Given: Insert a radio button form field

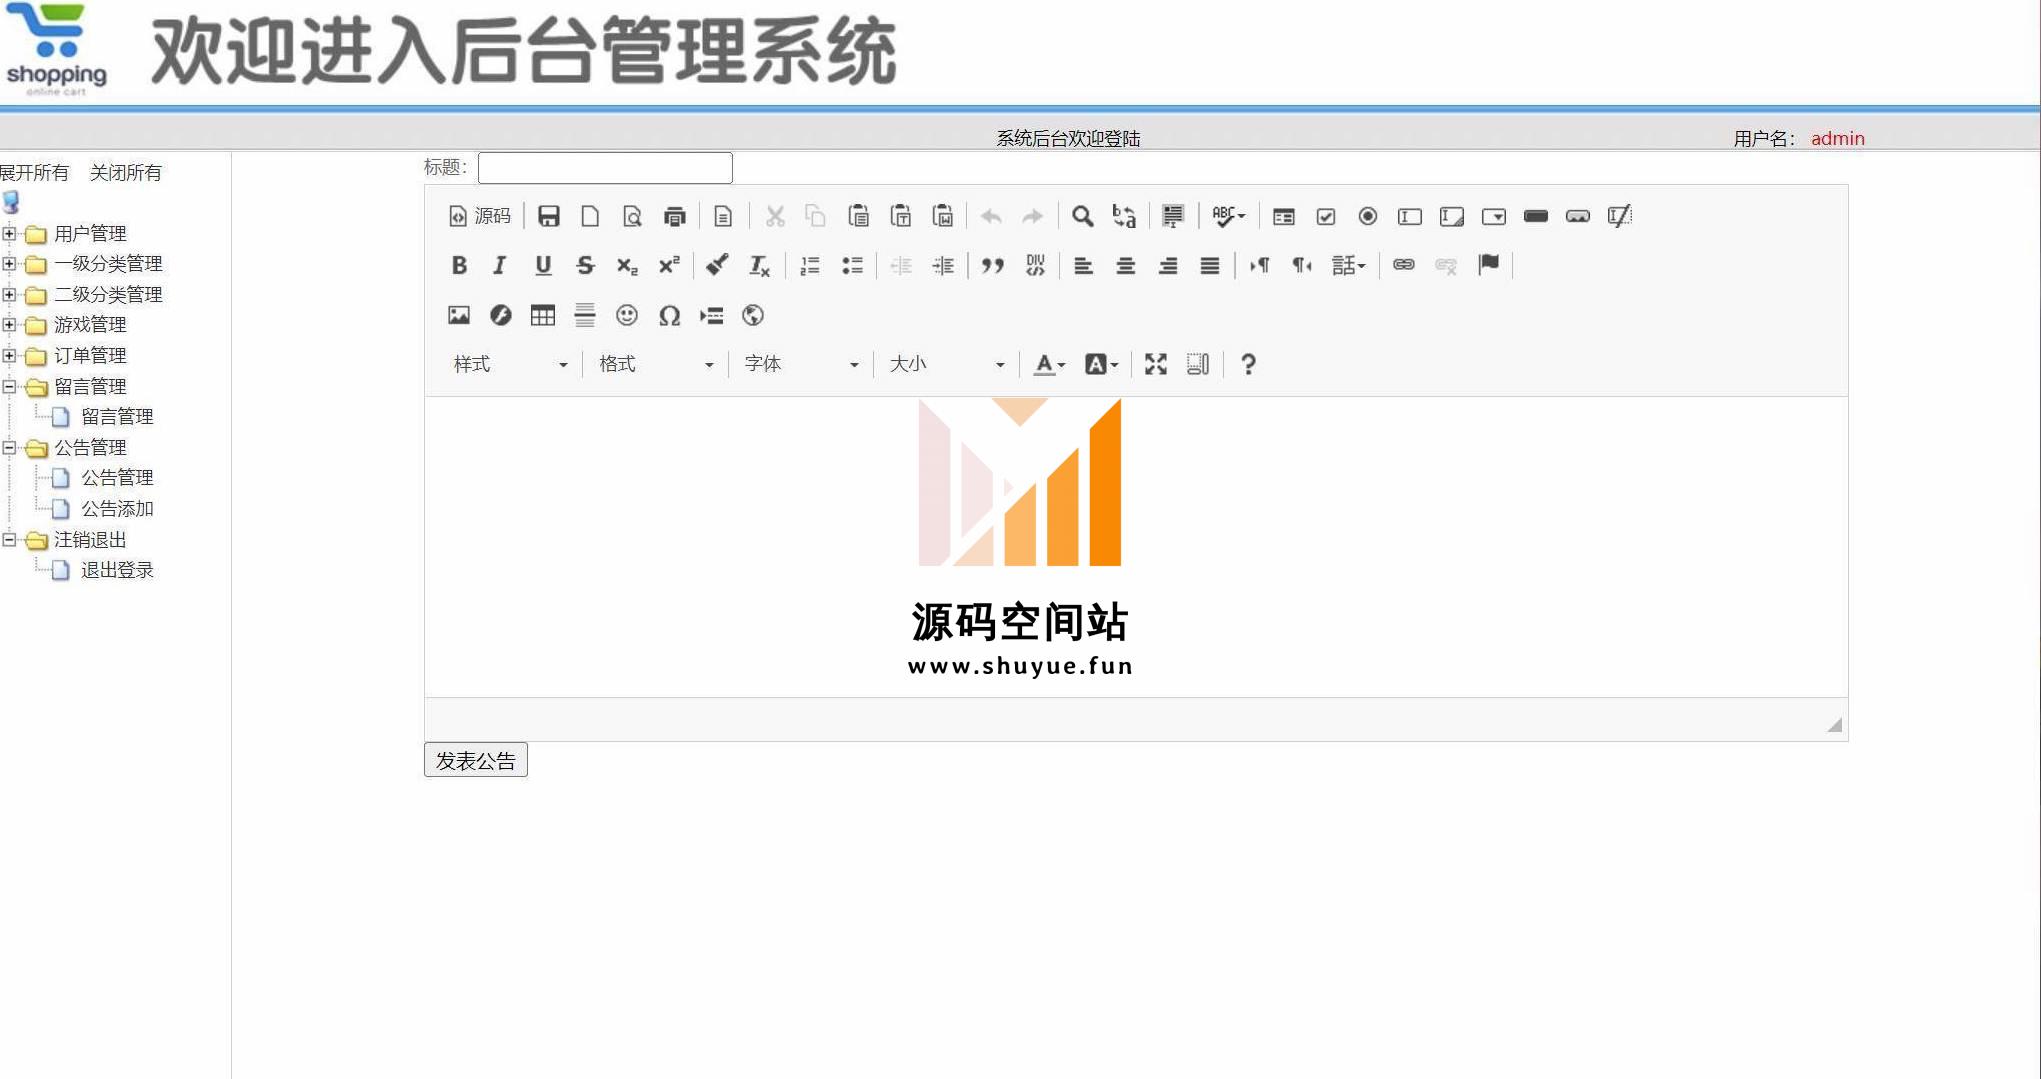Looking at the screenshot, I should [1368, 216].
